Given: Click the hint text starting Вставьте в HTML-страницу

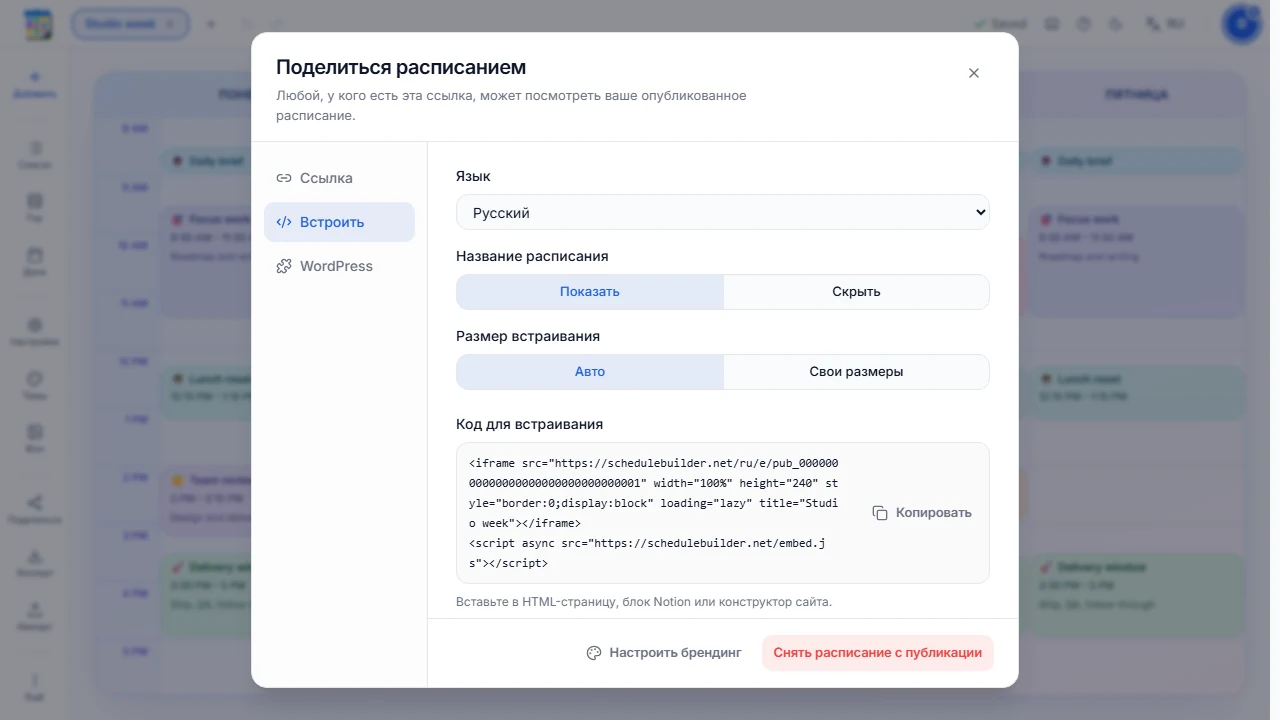Looking at the screenshot, I should [x=644, y=602].
